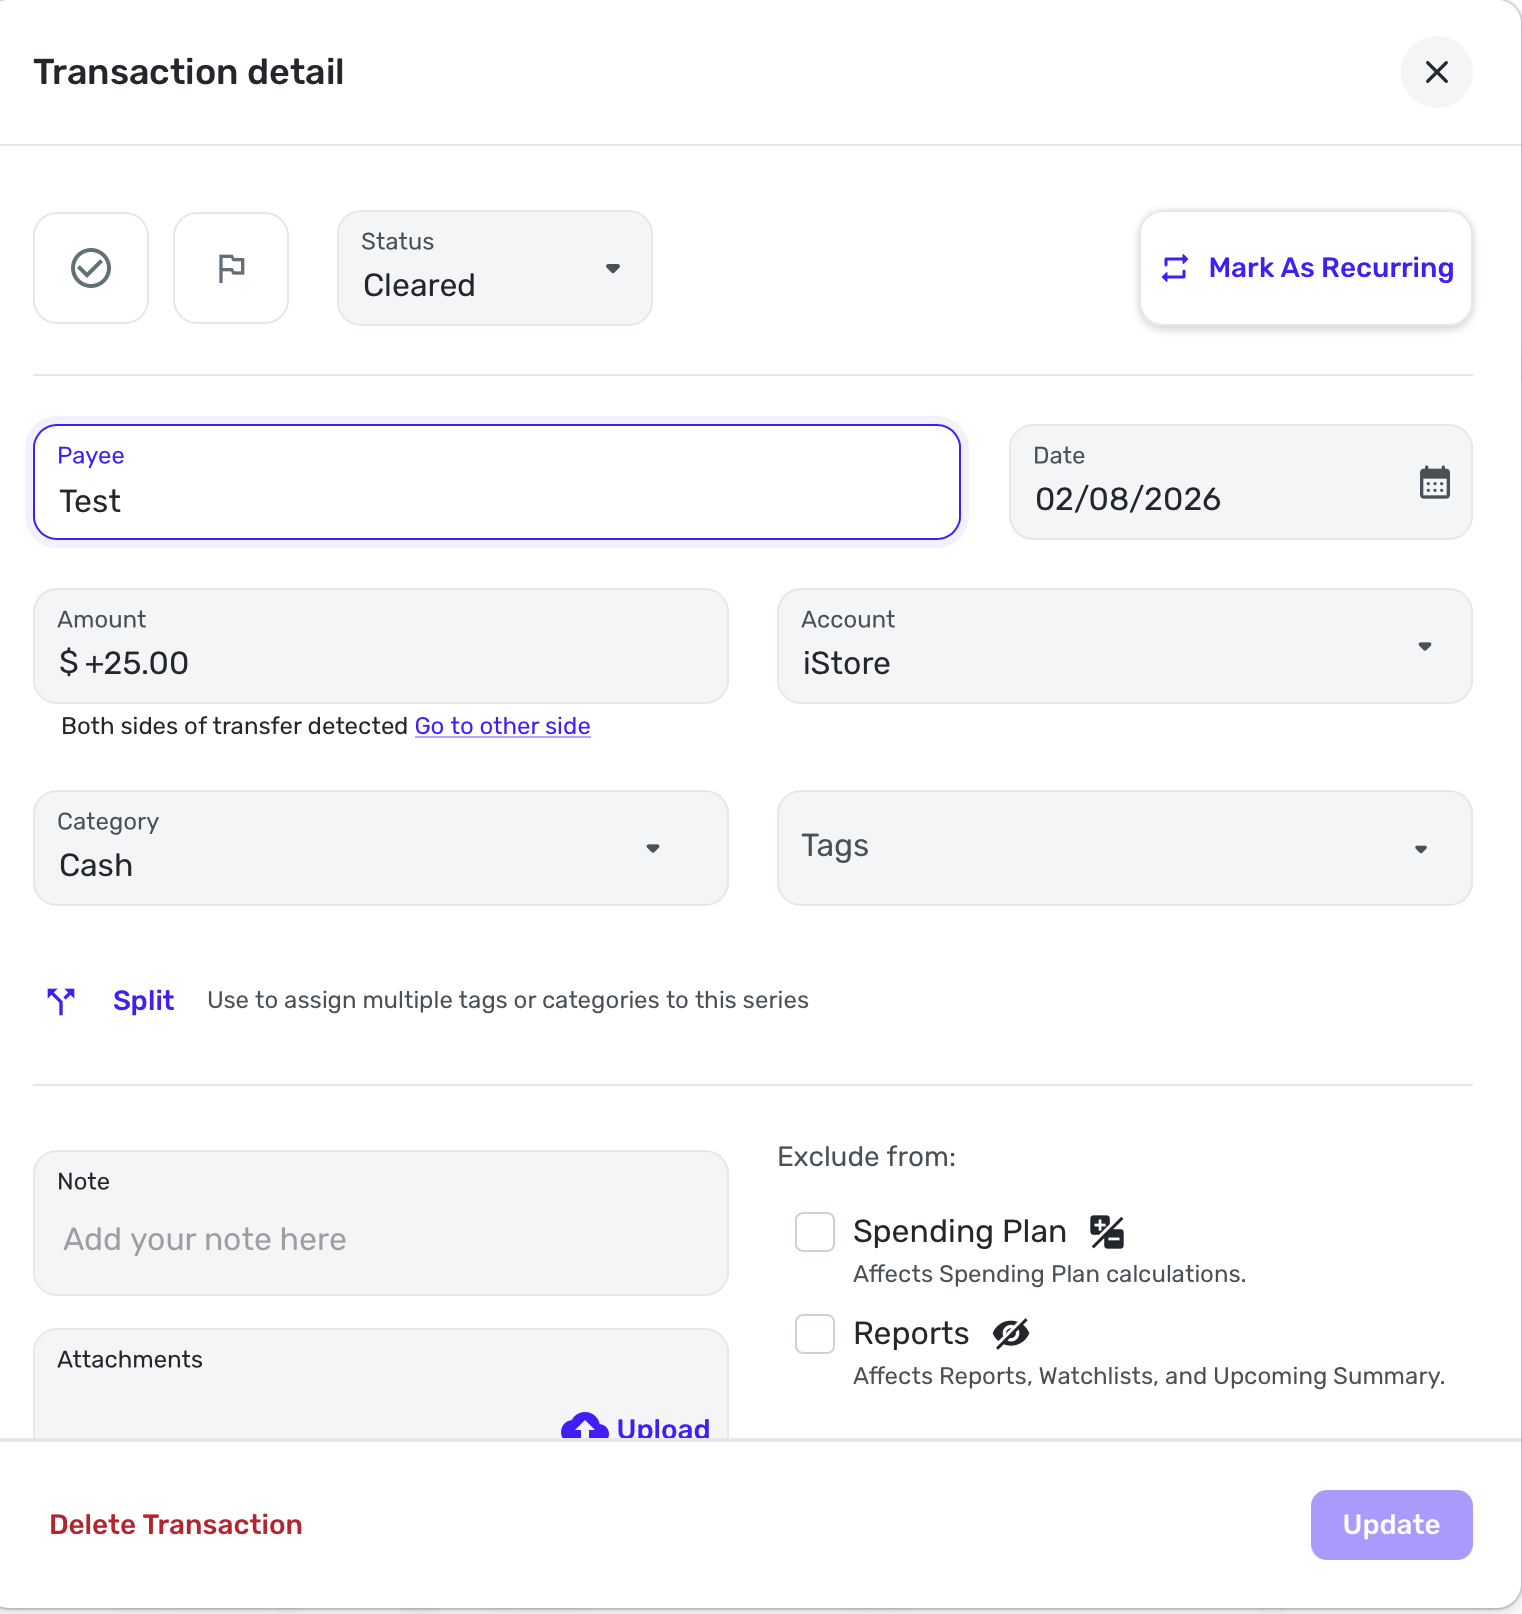Close the Transaction detail dialog
1522x1614 pixels.
coord(1436,72)
